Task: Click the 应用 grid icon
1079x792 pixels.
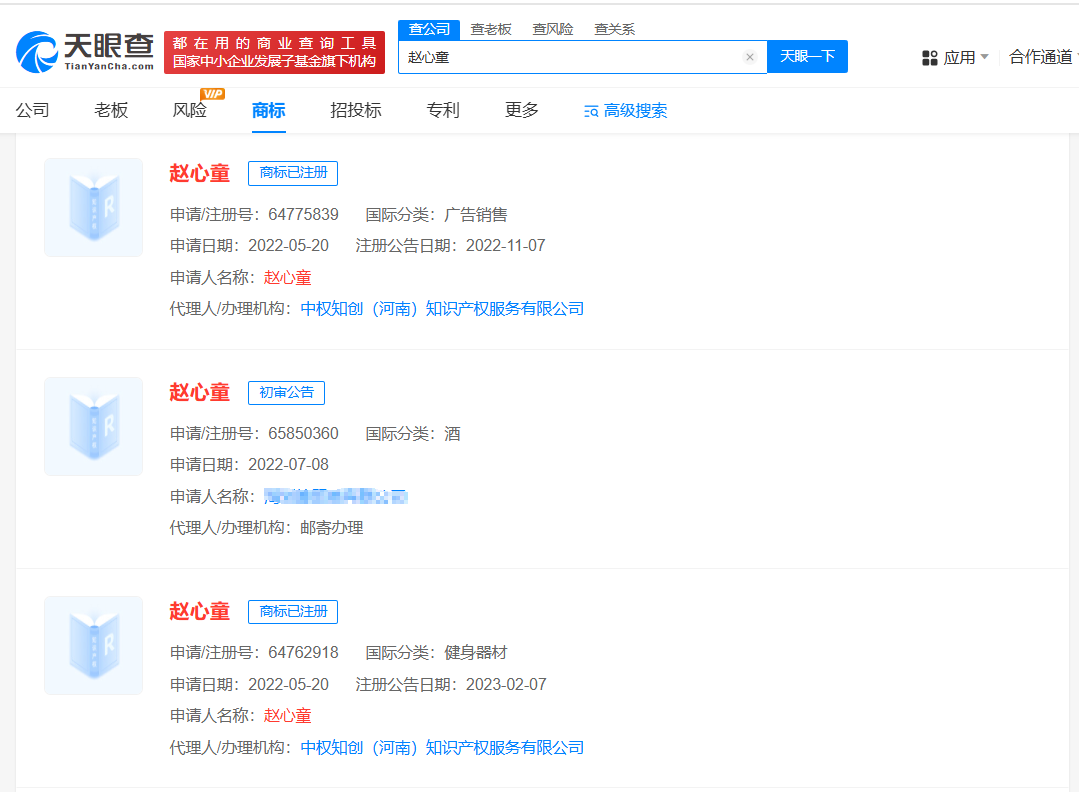Action: 929,58
